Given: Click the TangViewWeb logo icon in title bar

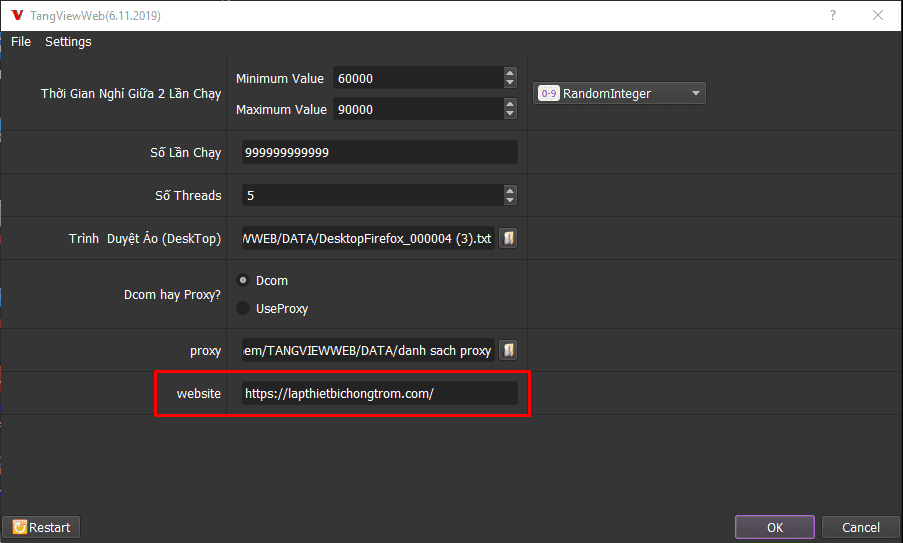Looking at the screenshot, I should [x=16, y=16].
